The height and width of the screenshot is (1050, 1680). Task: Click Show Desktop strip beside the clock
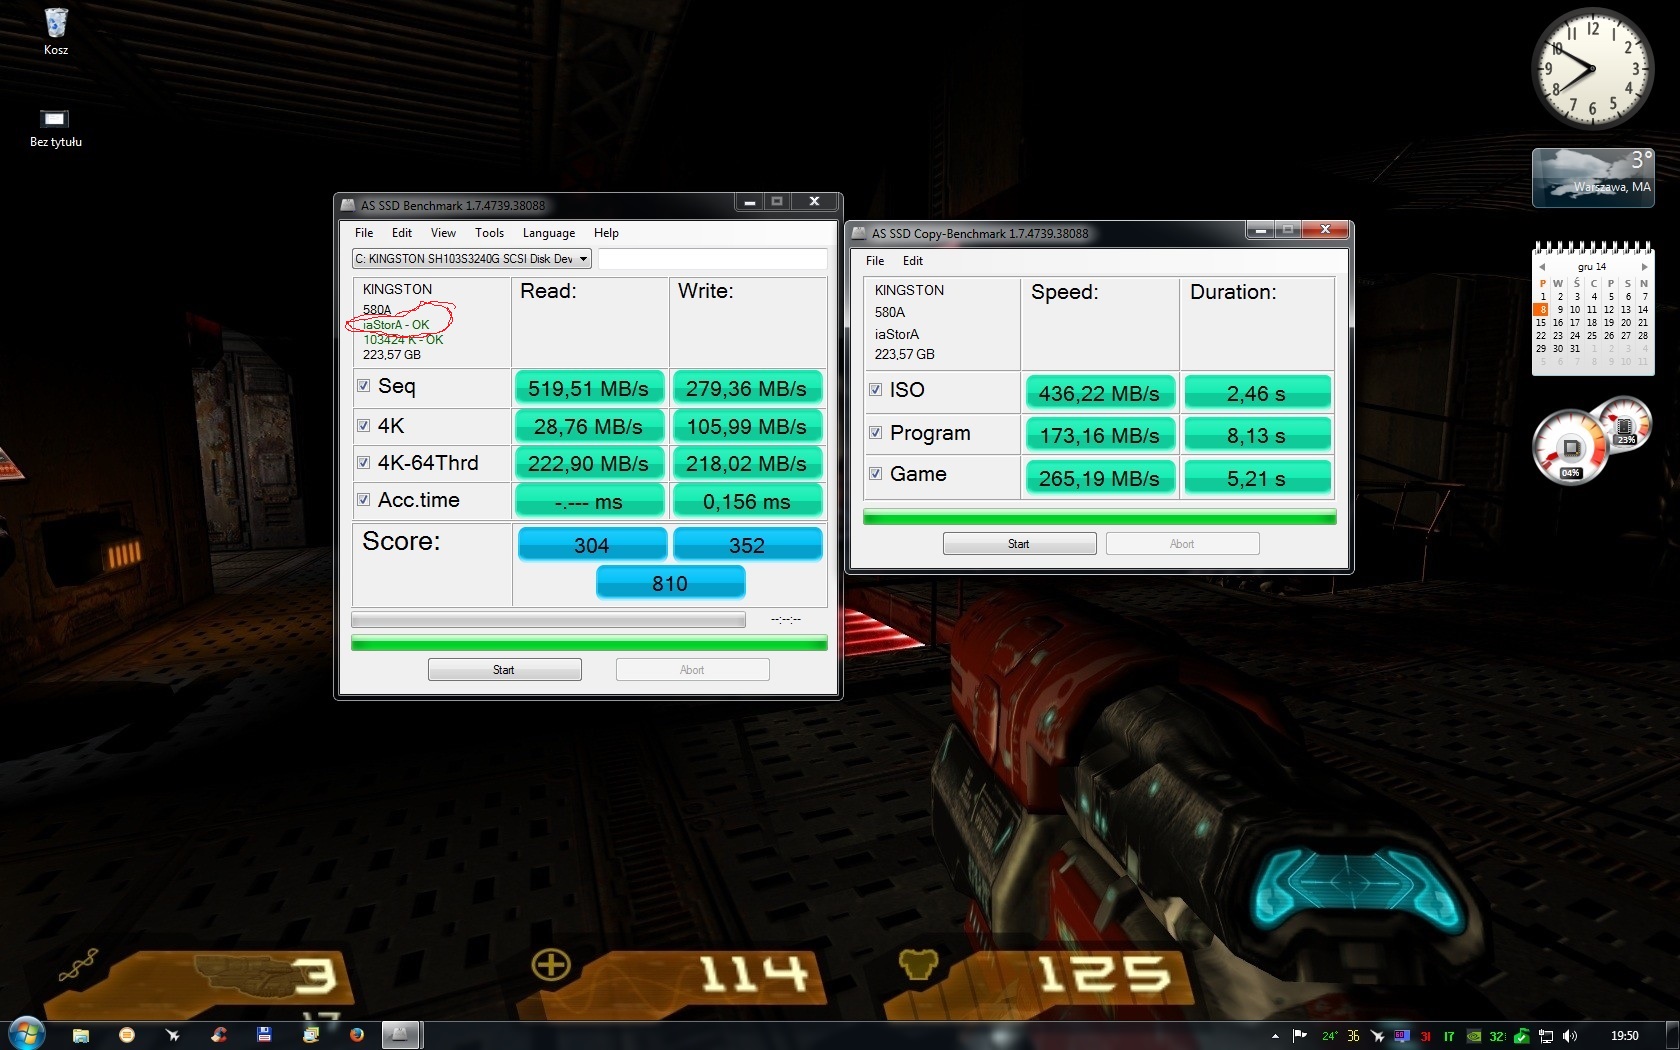click(x=1673, y=1036)
